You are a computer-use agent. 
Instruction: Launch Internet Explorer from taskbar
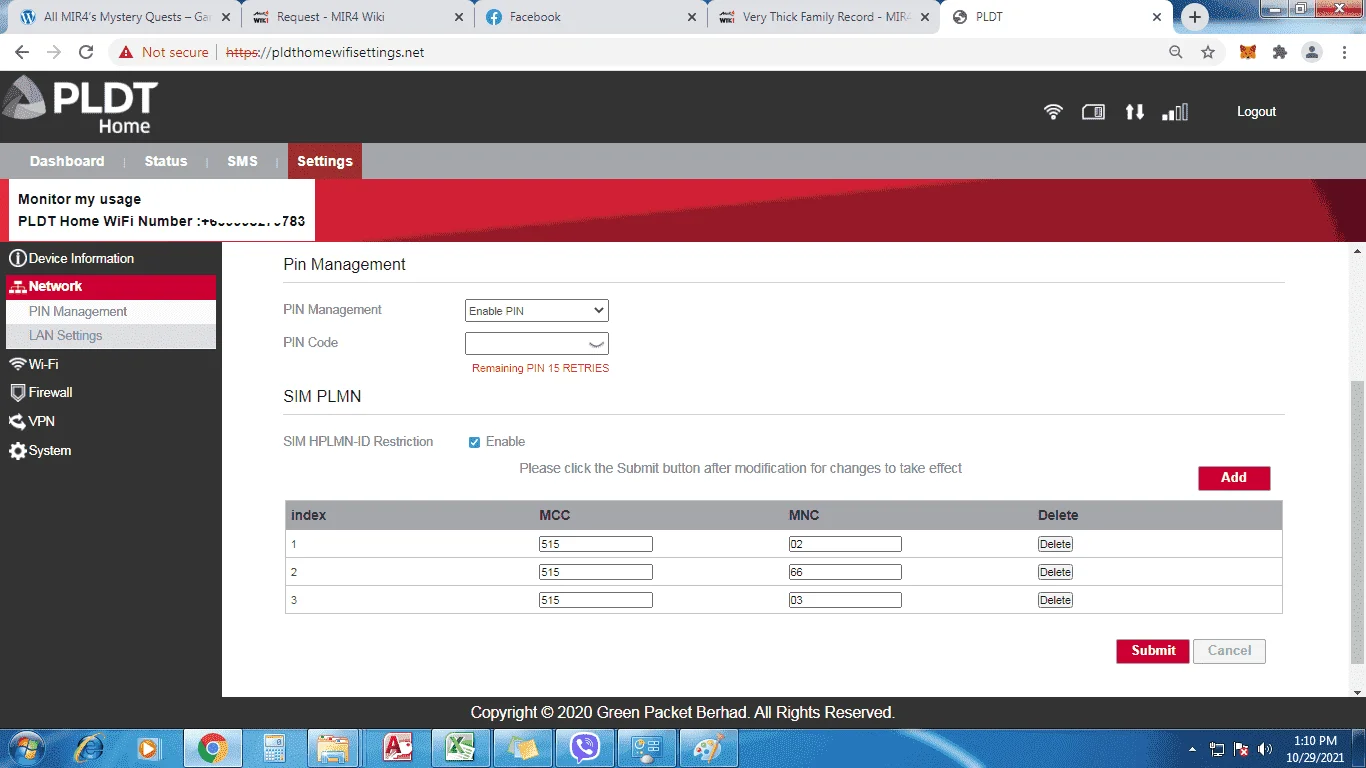88,747
